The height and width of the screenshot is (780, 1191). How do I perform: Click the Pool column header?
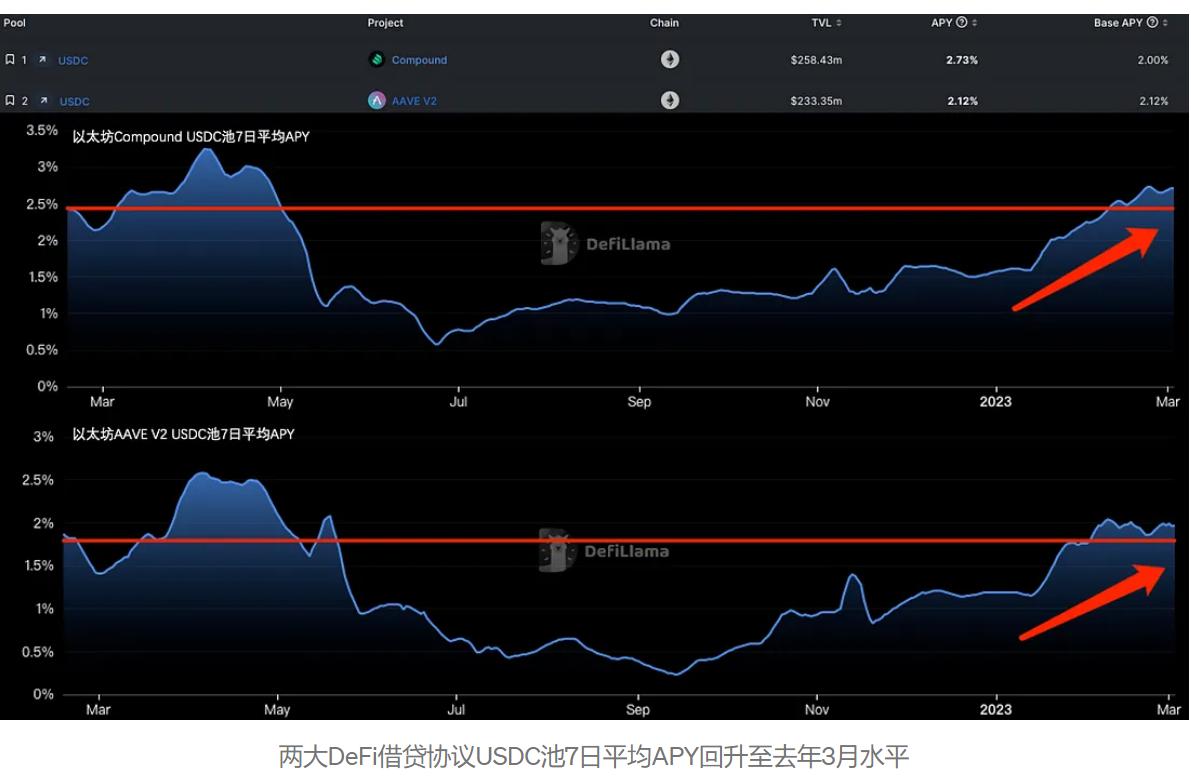[15, 23]
